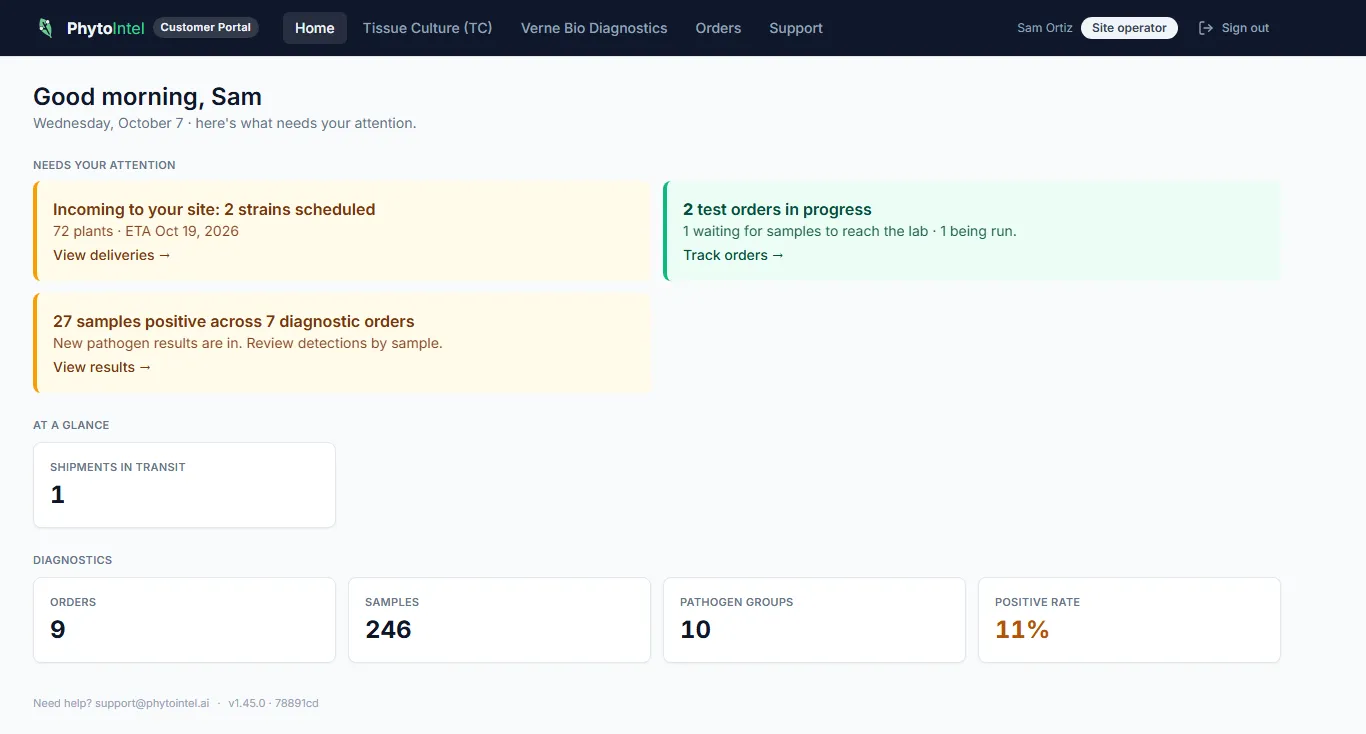
Task: Click the Sam Ortiz user name
Action: pyautogui.click(x=1045, y=28)
